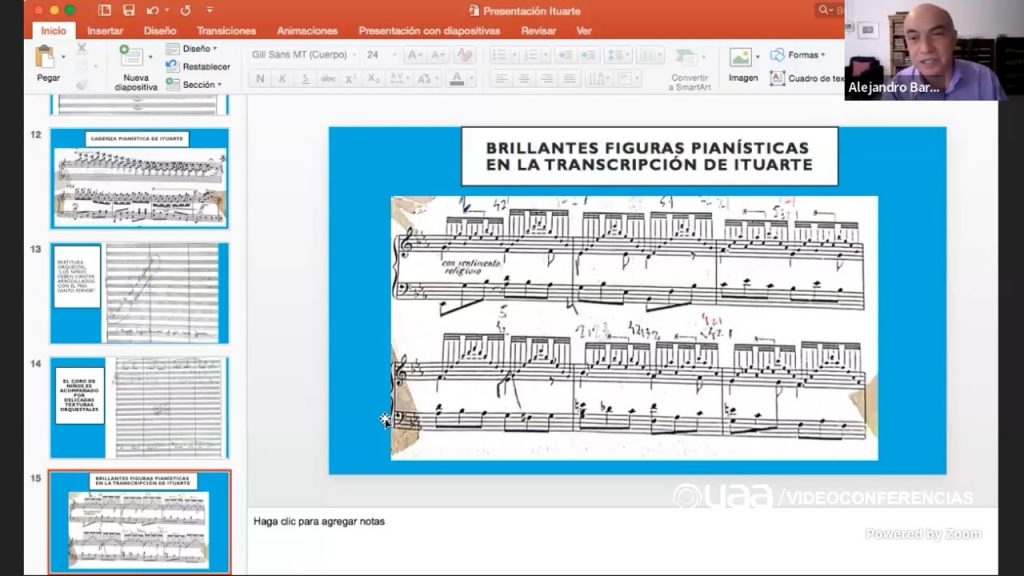The width and height of the screenshot is (1024, 576).
Task: Click the subscript X₂ icon
Action: pos(373,78)
